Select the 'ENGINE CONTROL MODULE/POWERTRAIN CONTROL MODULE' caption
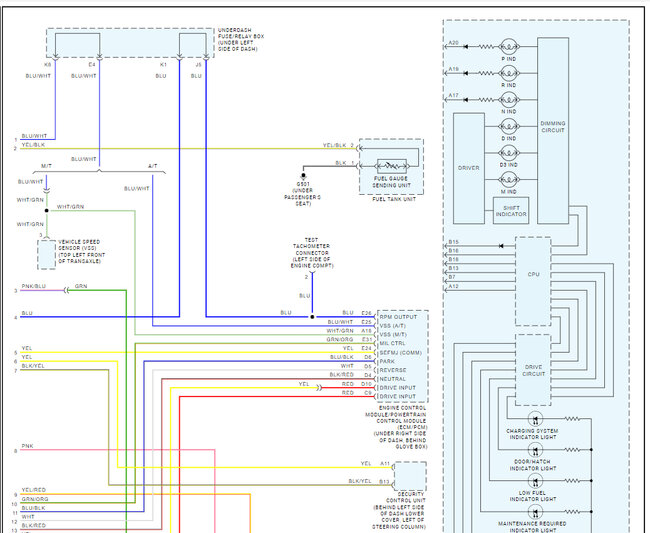Image resolution: width=650 pixels, height=533 pixels. [396, 414]
